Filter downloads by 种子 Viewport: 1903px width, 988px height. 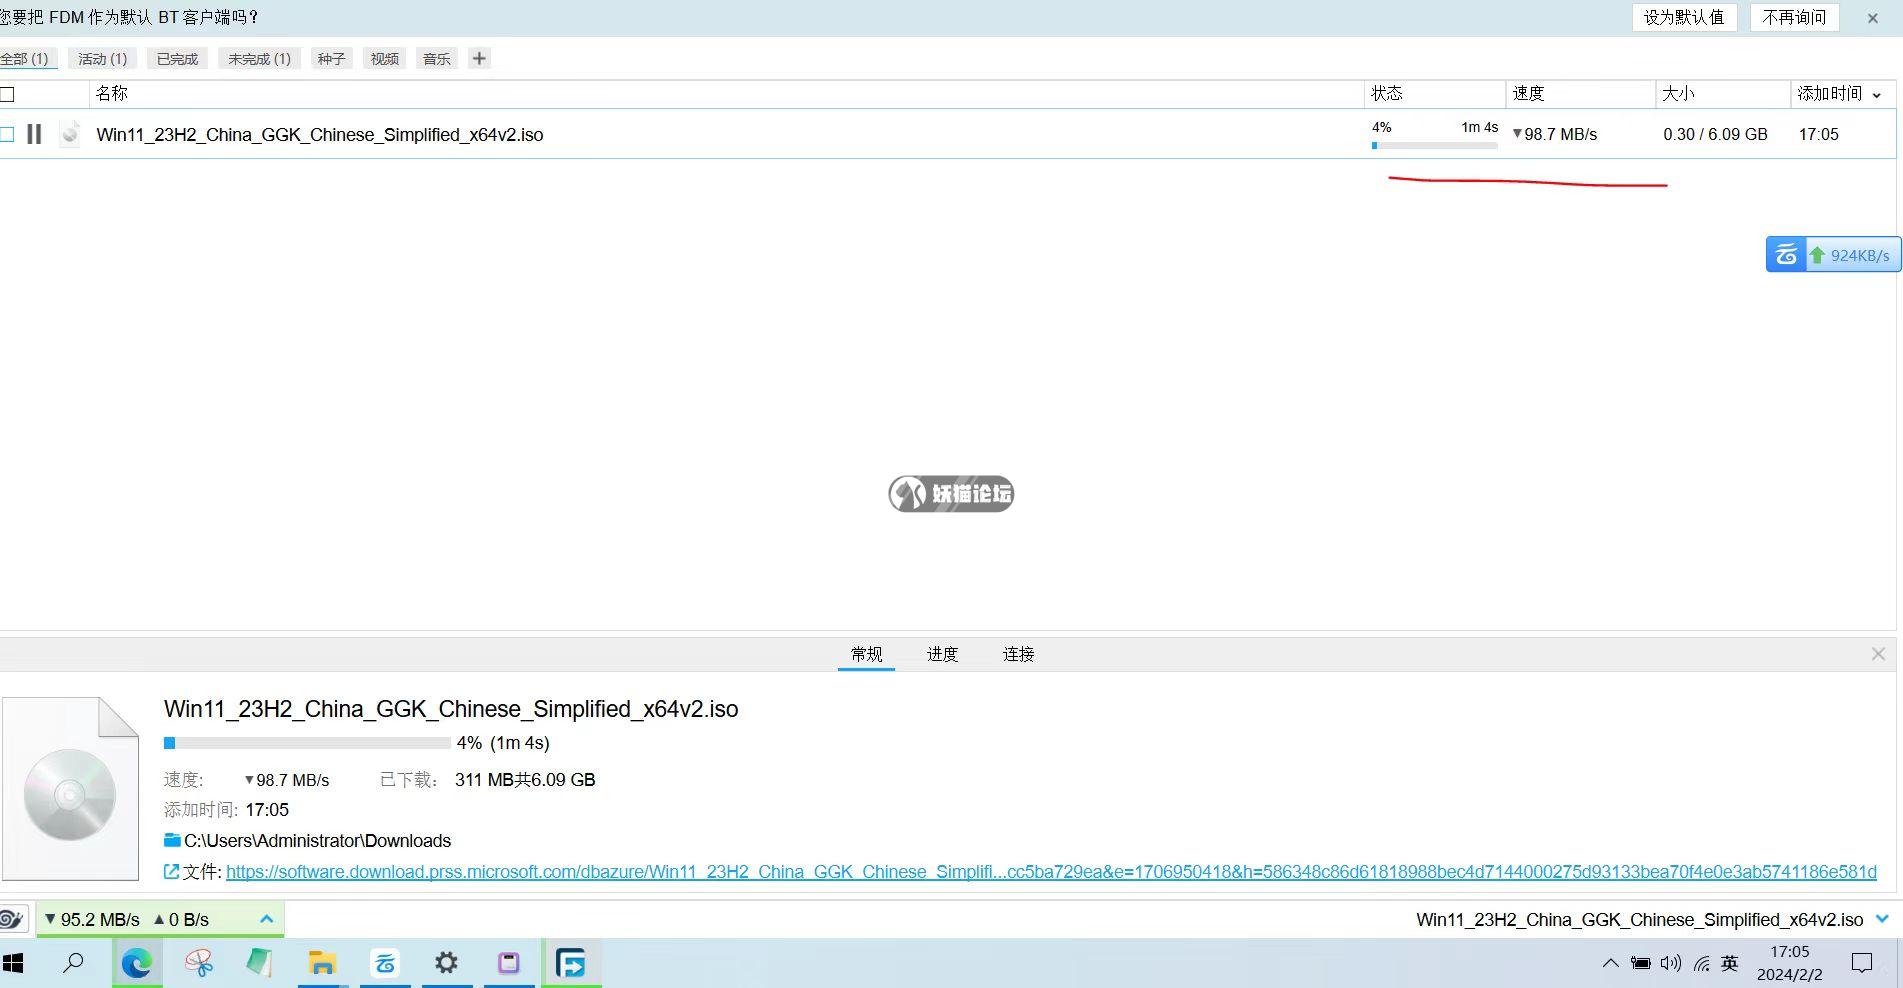click(331, 59)
